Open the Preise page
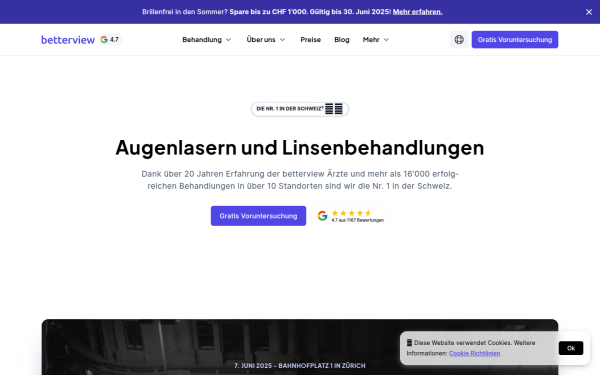Viewport: 600px width, 375px height. (x=310, y=40)
